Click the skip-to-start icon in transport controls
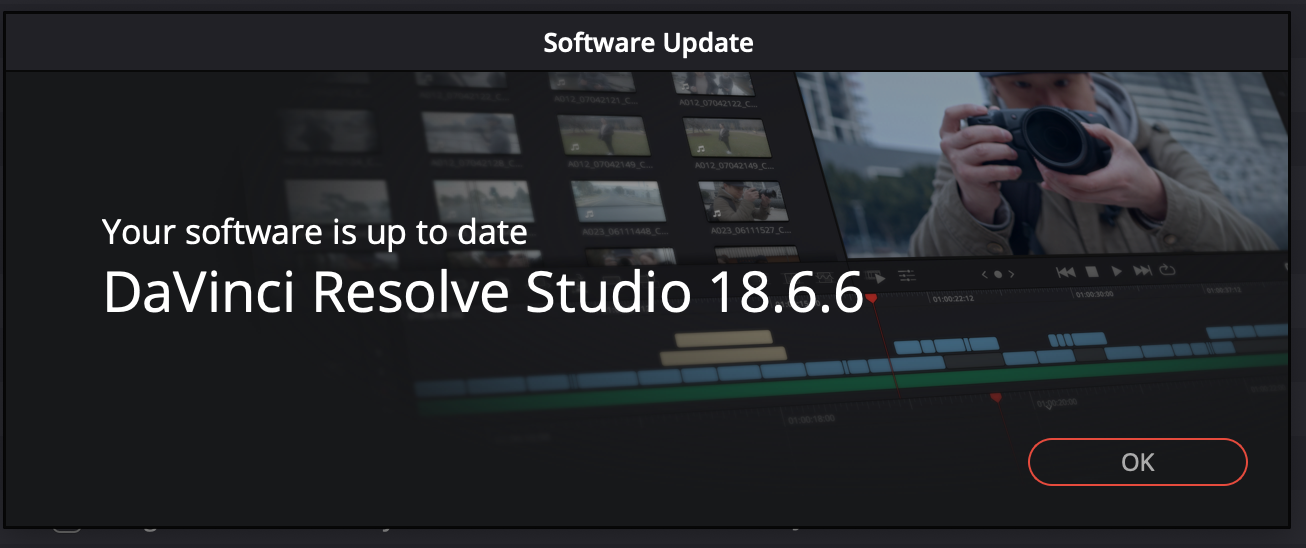This screenshot has height=548, width=1306. click(1066, 271)
